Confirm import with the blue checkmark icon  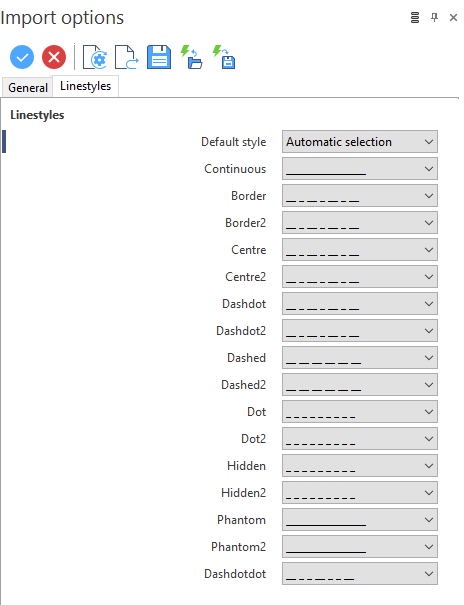click(x=22, y=57)
